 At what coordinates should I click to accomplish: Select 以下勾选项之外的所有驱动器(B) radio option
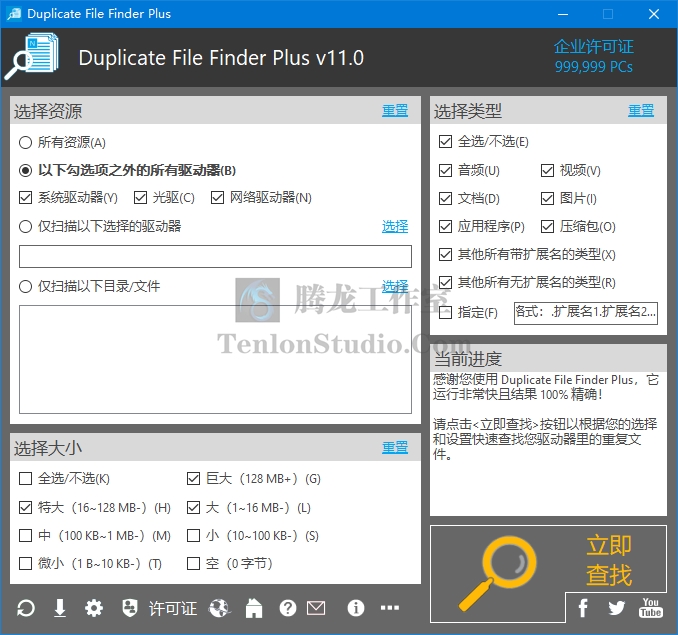click(x=128, y=170)
